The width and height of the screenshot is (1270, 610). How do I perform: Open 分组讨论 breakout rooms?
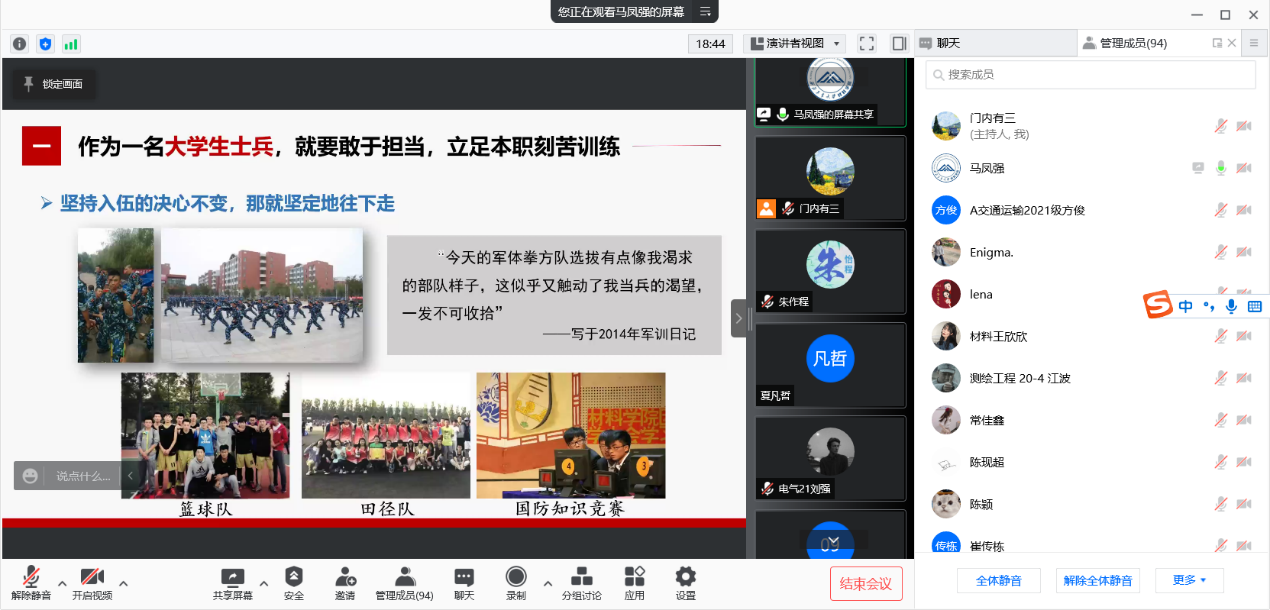click(x=581, y=583)
